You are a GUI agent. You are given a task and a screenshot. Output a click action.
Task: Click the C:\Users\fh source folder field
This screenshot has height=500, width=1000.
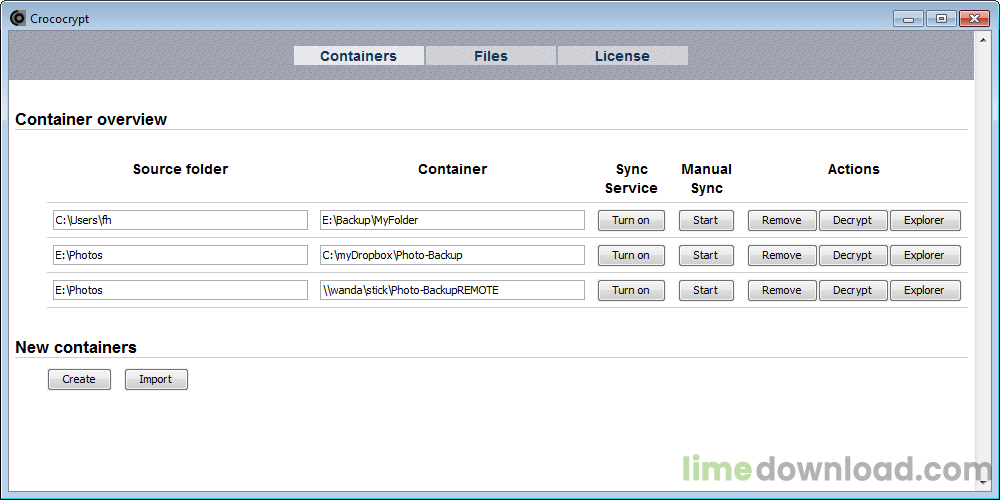(x=180, y=220)
